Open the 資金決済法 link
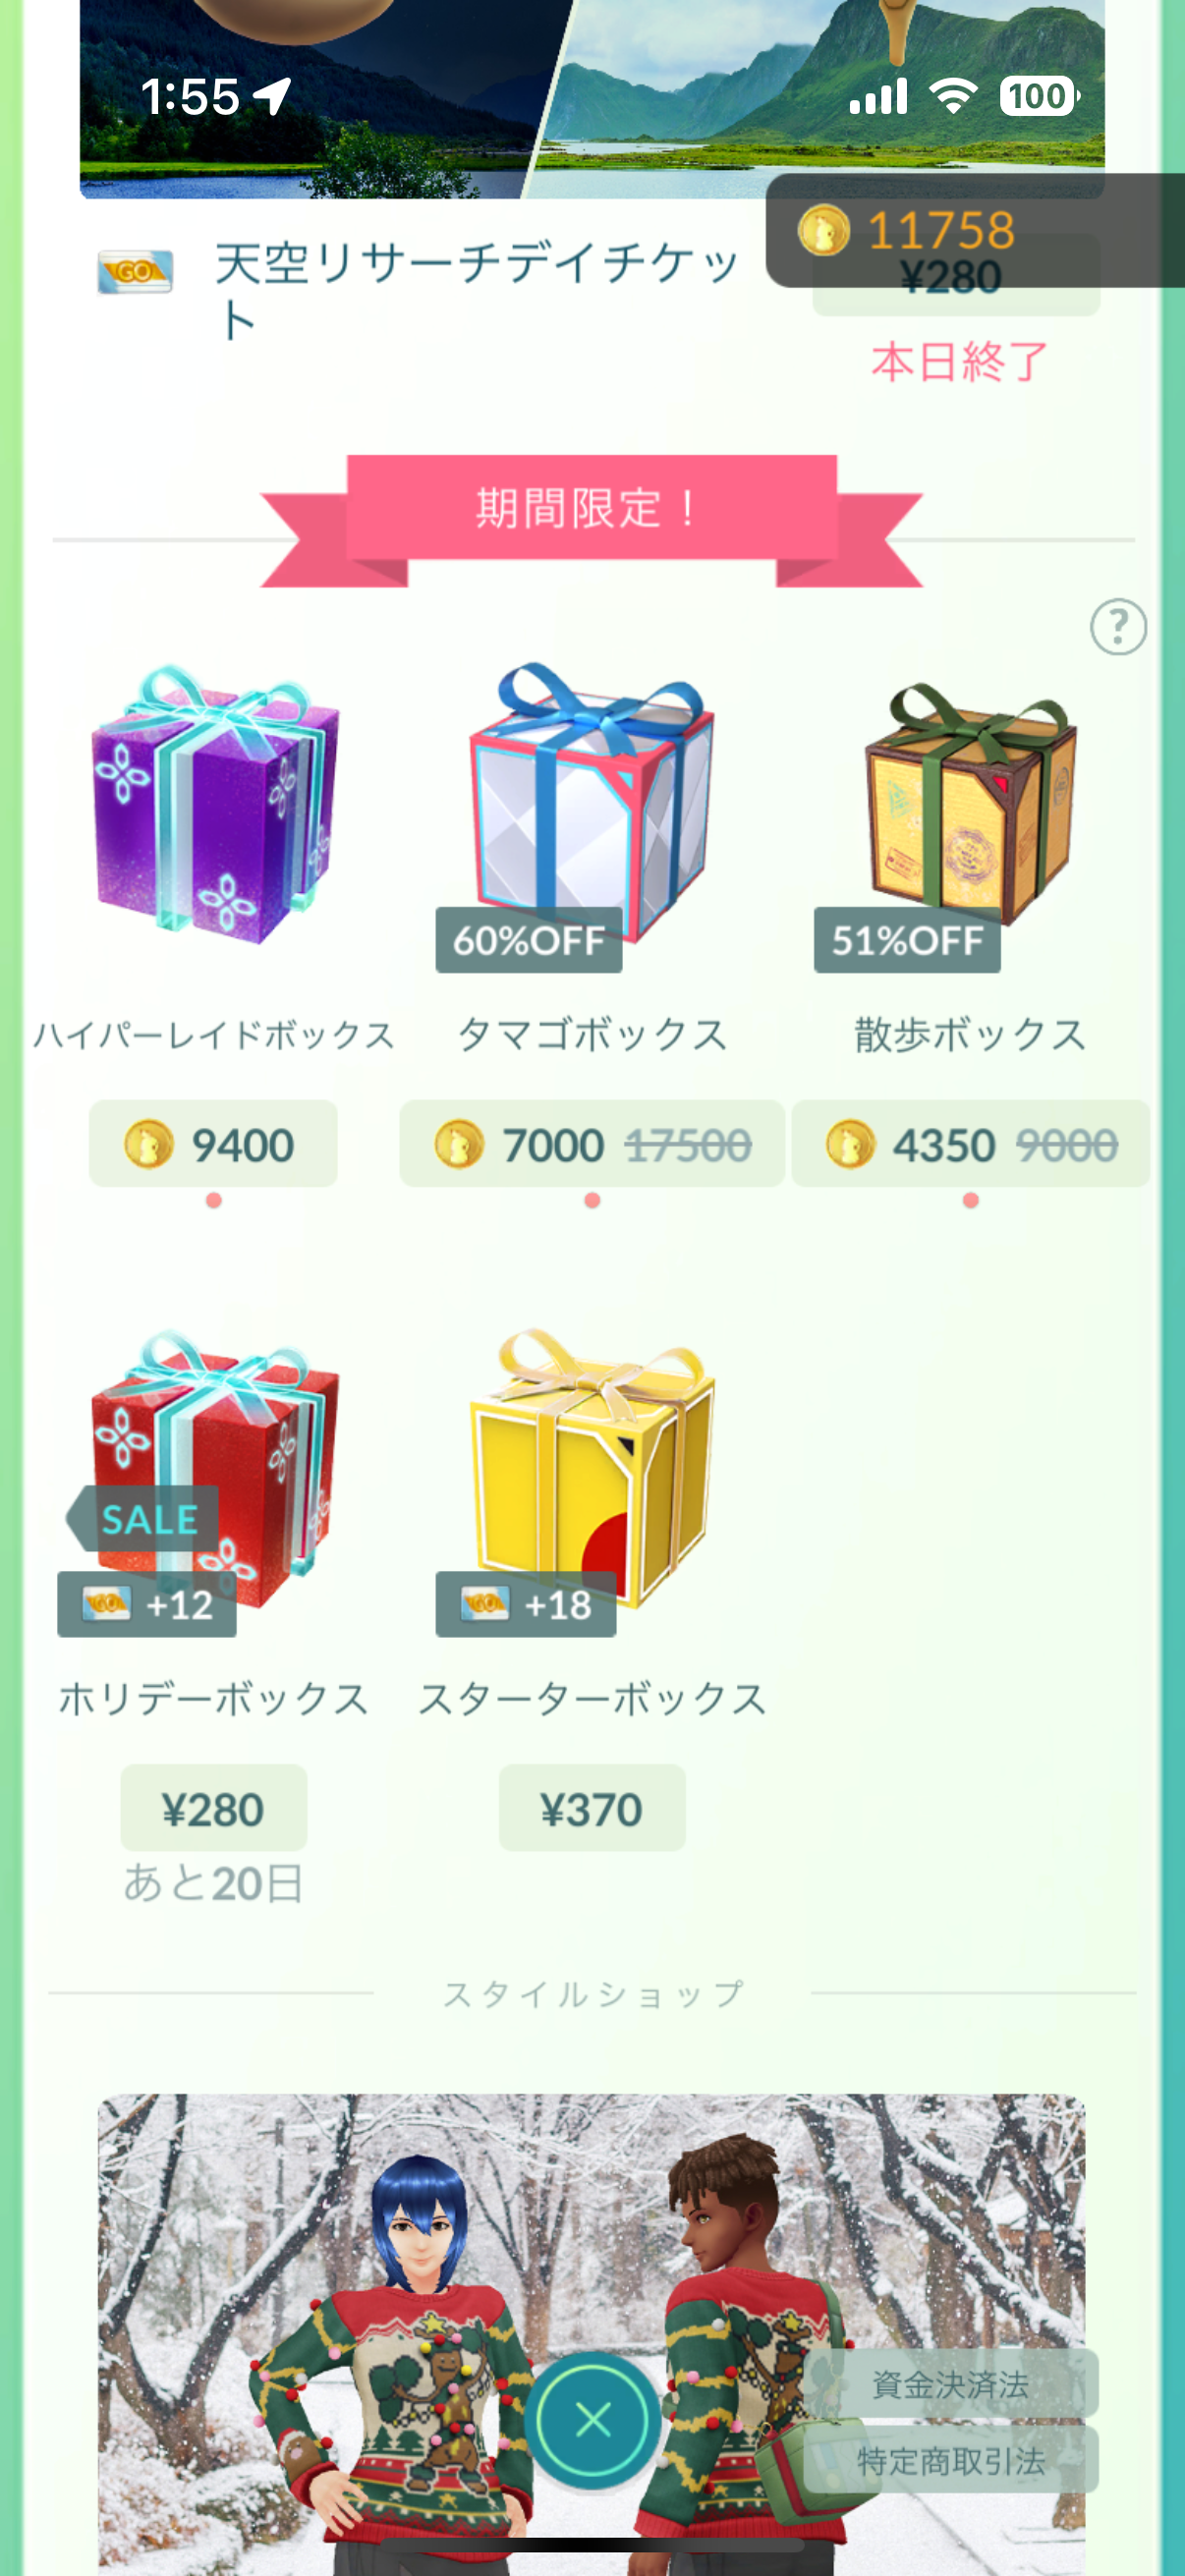The height and width of the screenshot is (2576, 1185). 950,2383
